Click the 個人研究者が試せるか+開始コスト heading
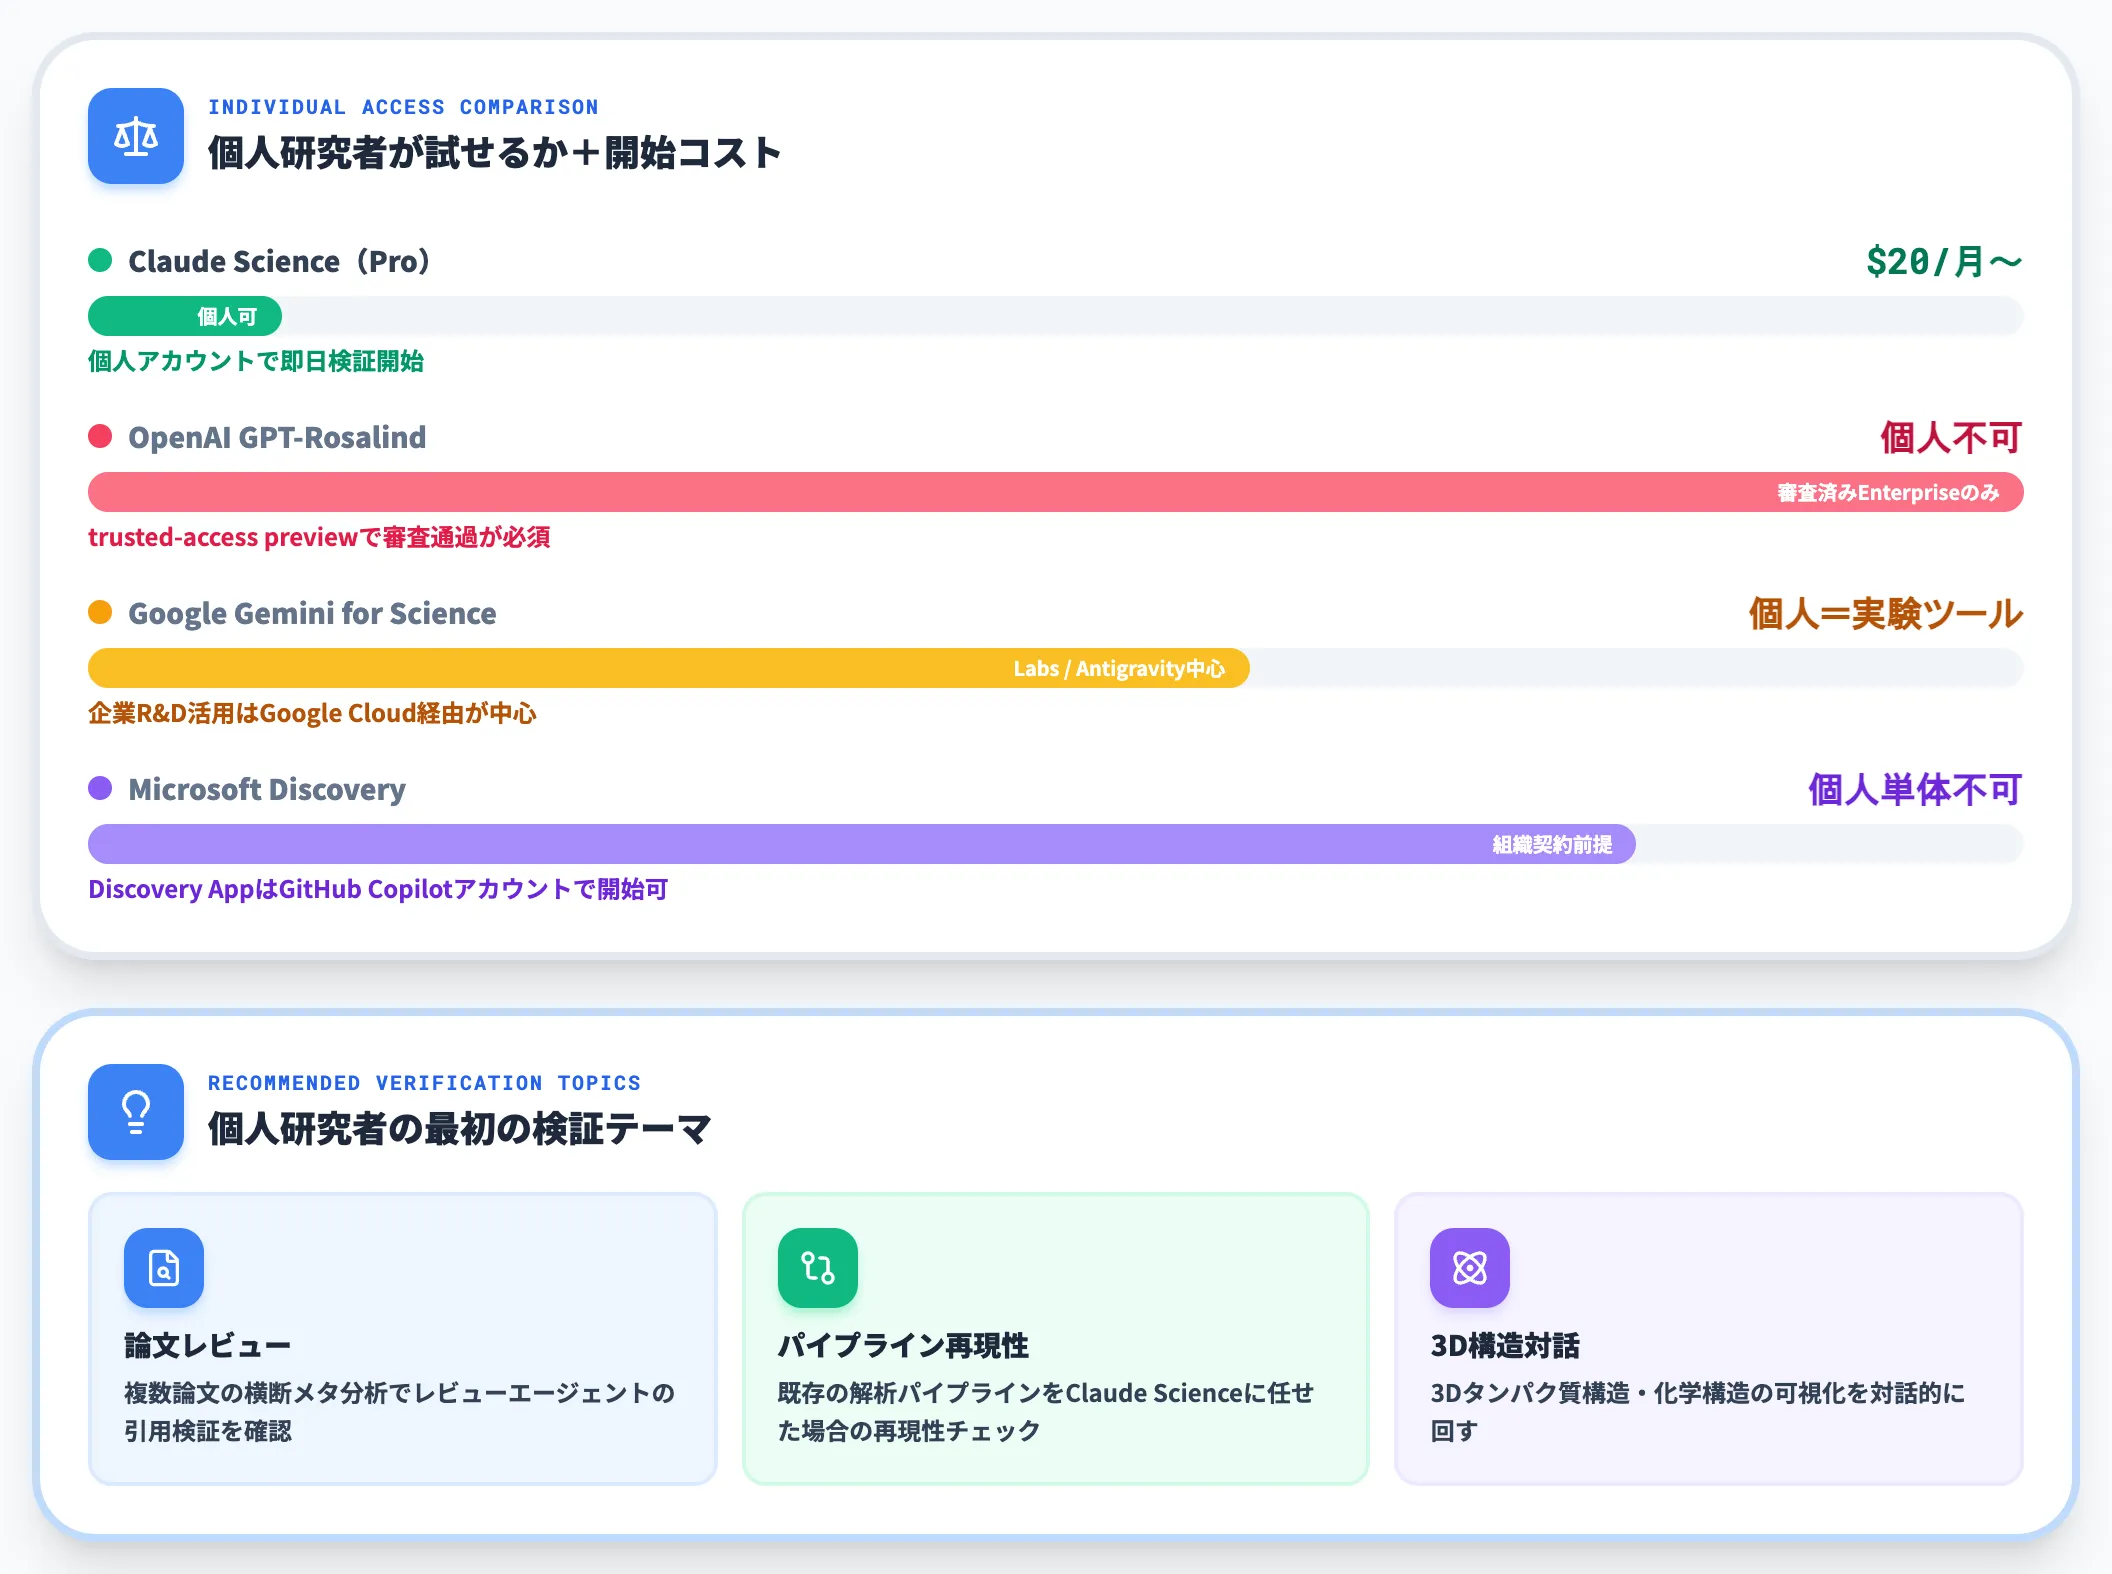 coord(494,153)
